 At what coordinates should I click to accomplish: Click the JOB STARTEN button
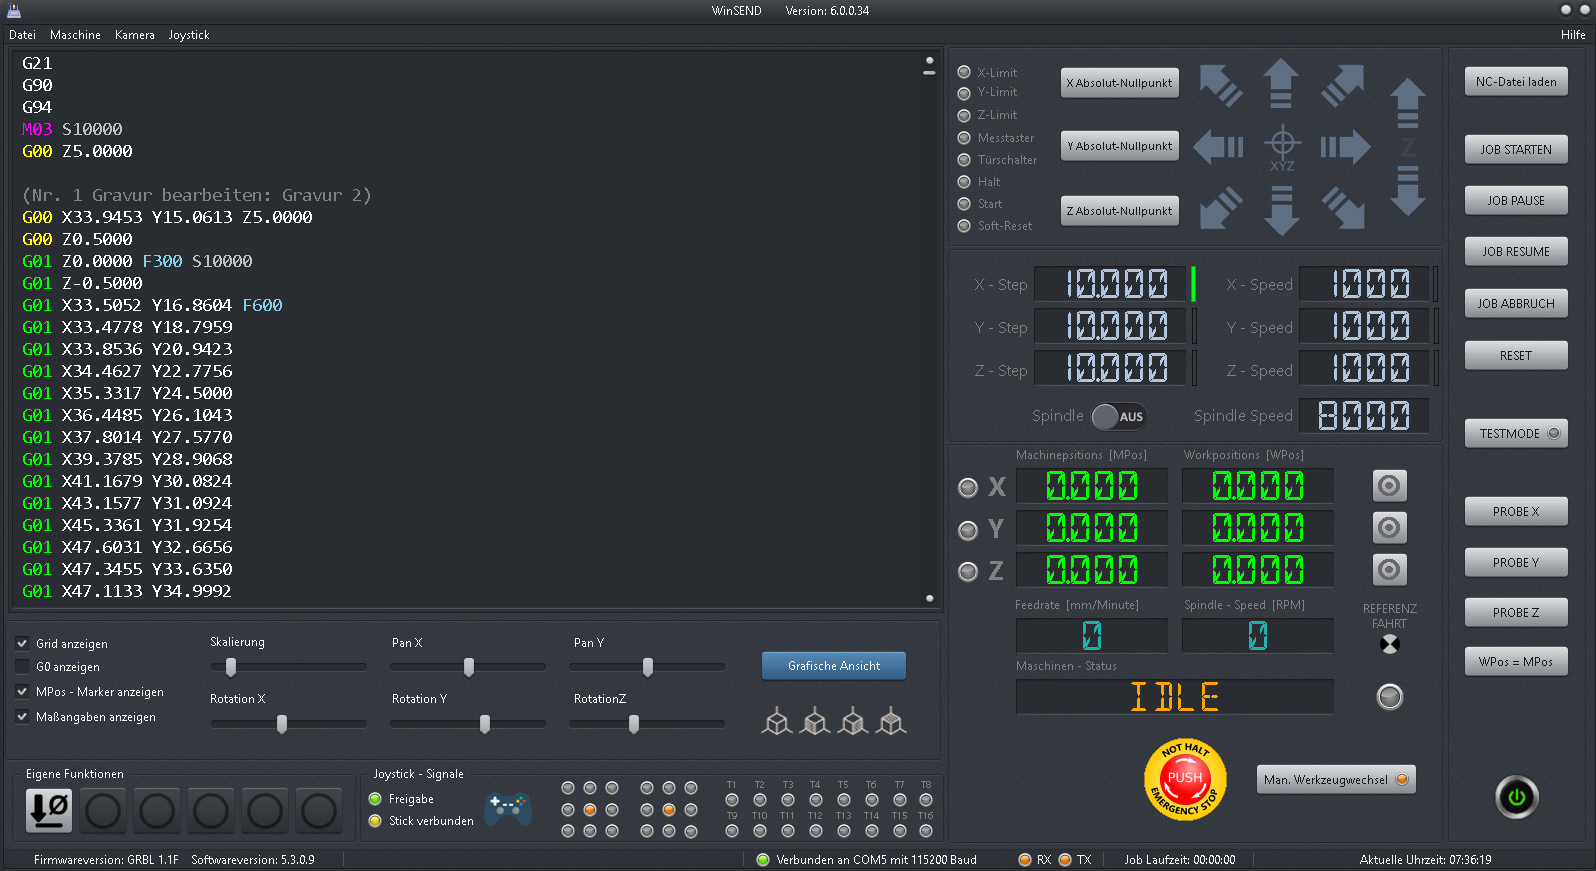(1515, 150)
